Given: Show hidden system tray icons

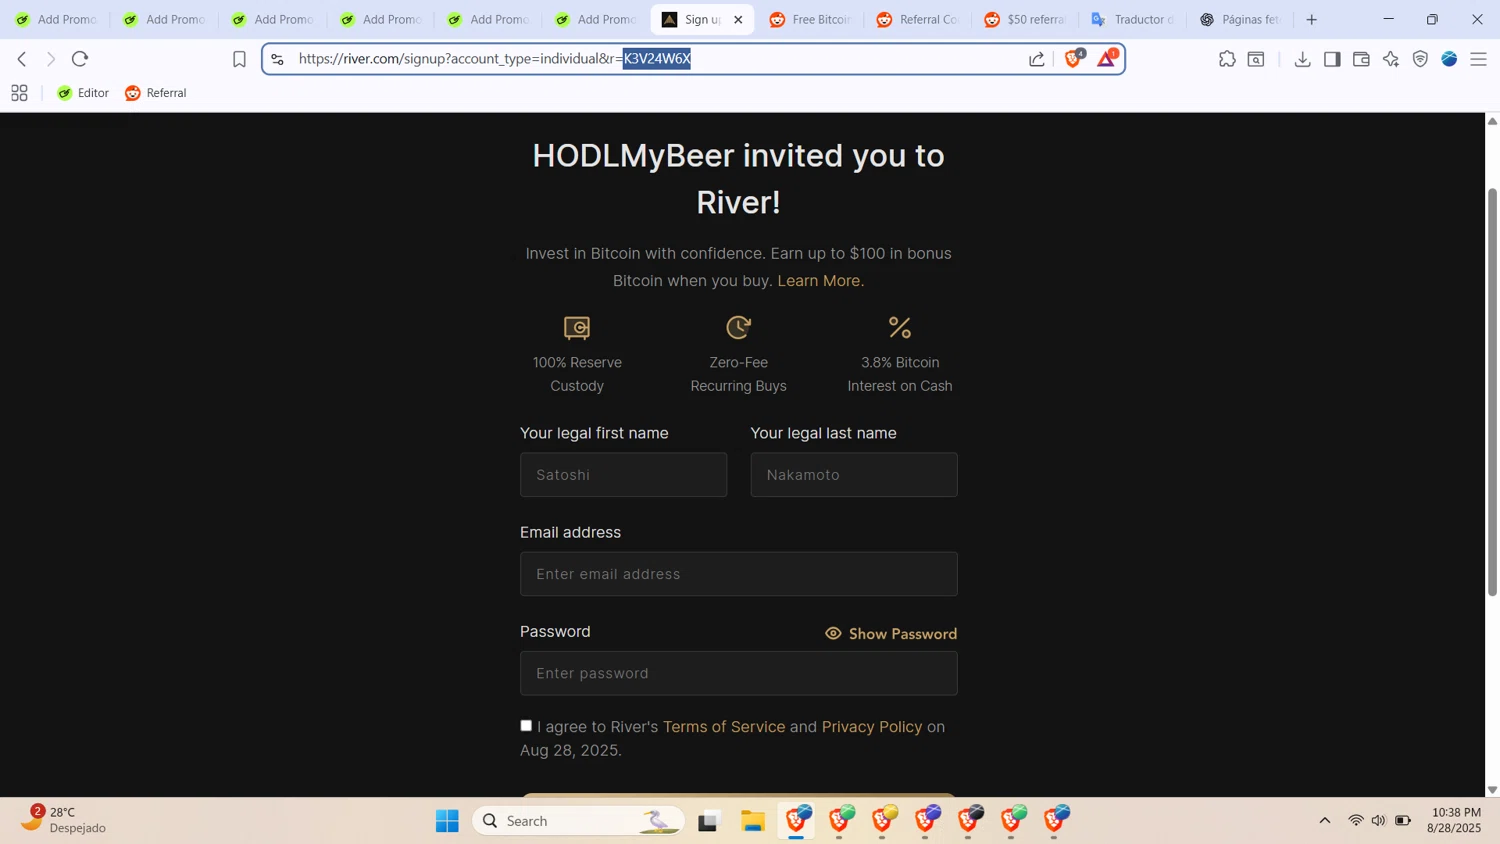Looking at the screenshot, I should point(1325,821).
